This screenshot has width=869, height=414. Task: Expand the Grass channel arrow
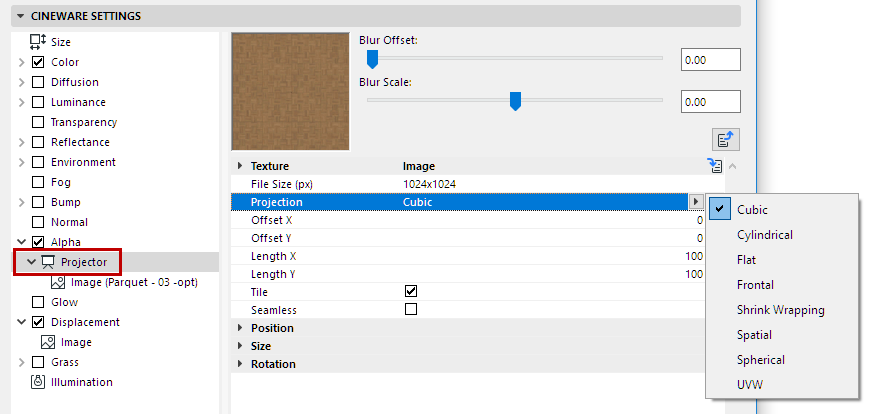(22, 362)
